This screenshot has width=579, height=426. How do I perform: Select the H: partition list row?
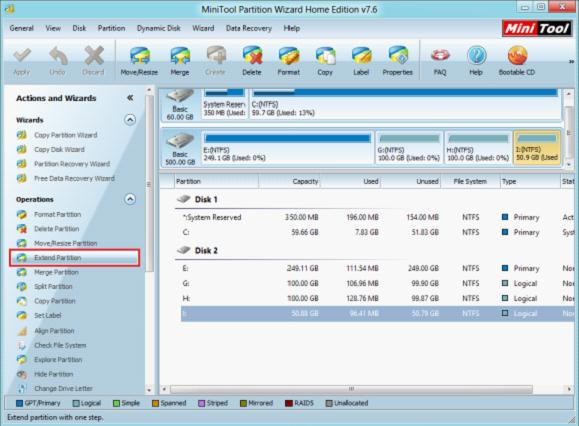tap(377, 298)
